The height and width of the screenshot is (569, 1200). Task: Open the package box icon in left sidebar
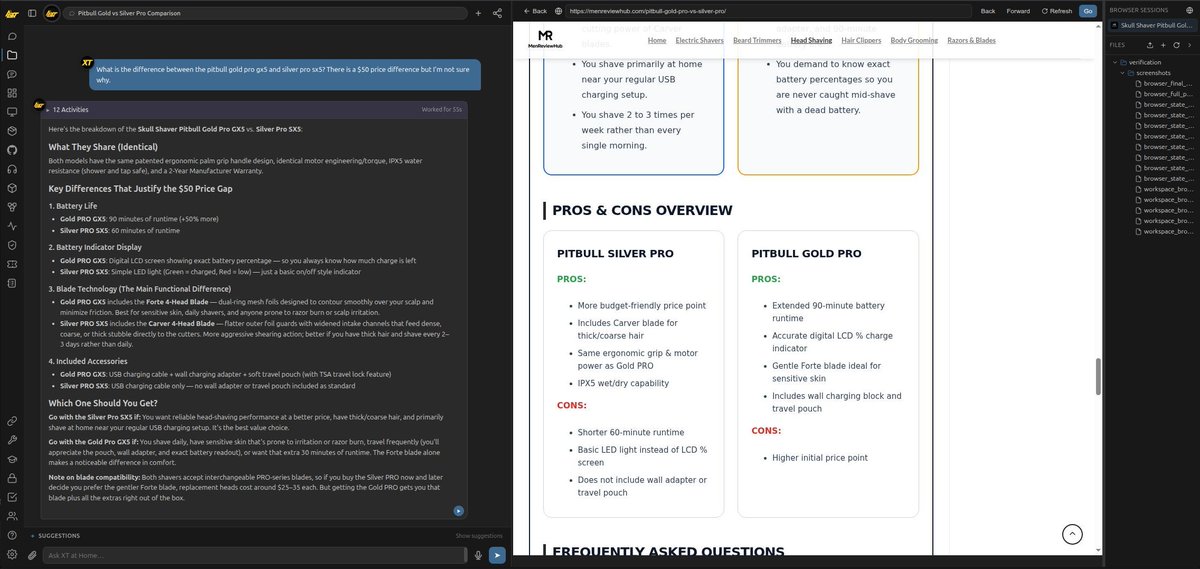point(12,130)
